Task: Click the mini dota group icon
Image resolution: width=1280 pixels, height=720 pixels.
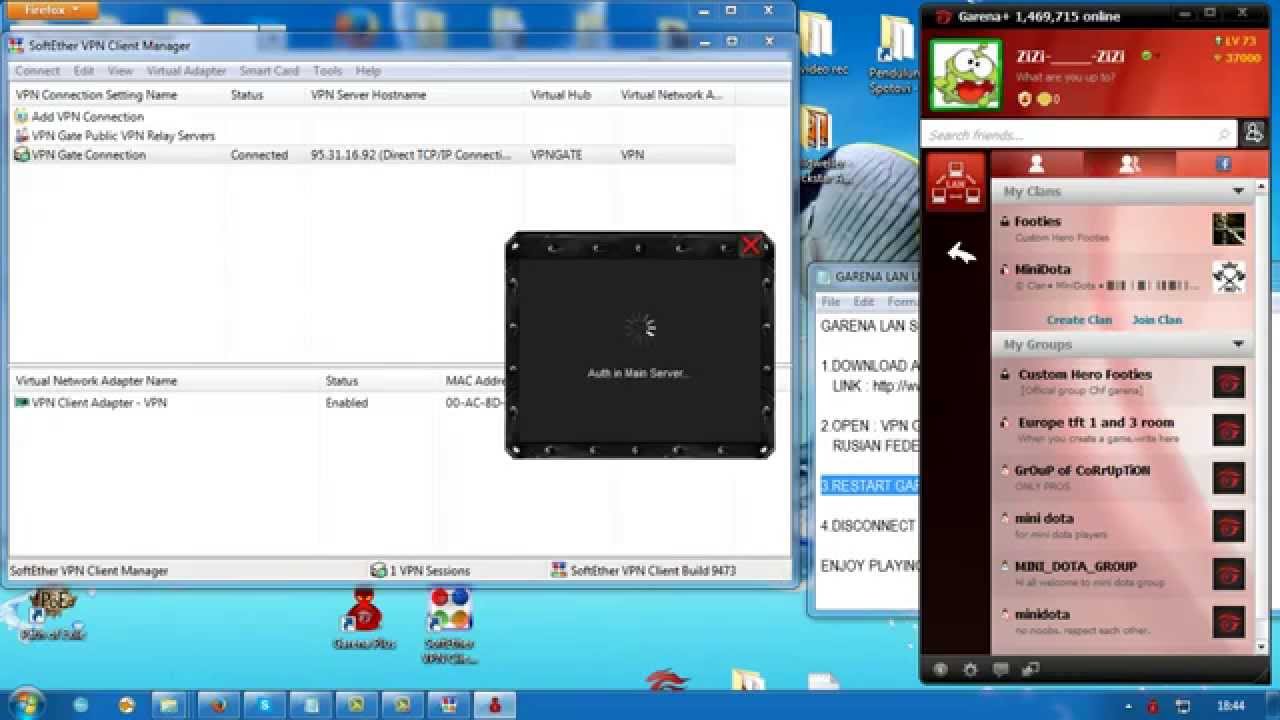Action: pyautogui.click(x=1229, y=525)
